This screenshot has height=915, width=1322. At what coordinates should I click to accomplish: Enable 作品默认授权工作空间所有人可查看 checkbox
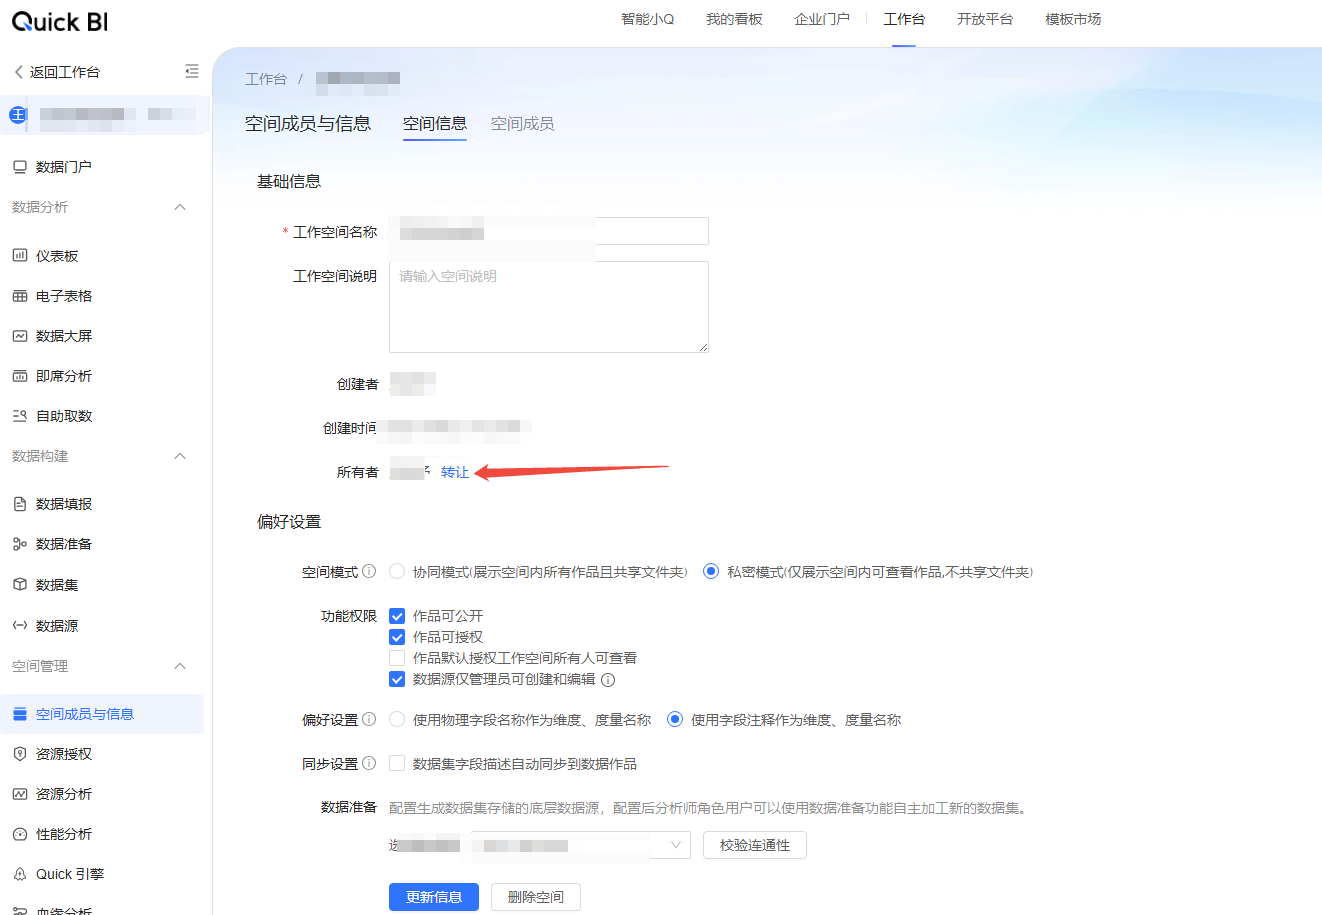(x=397, y=658)
